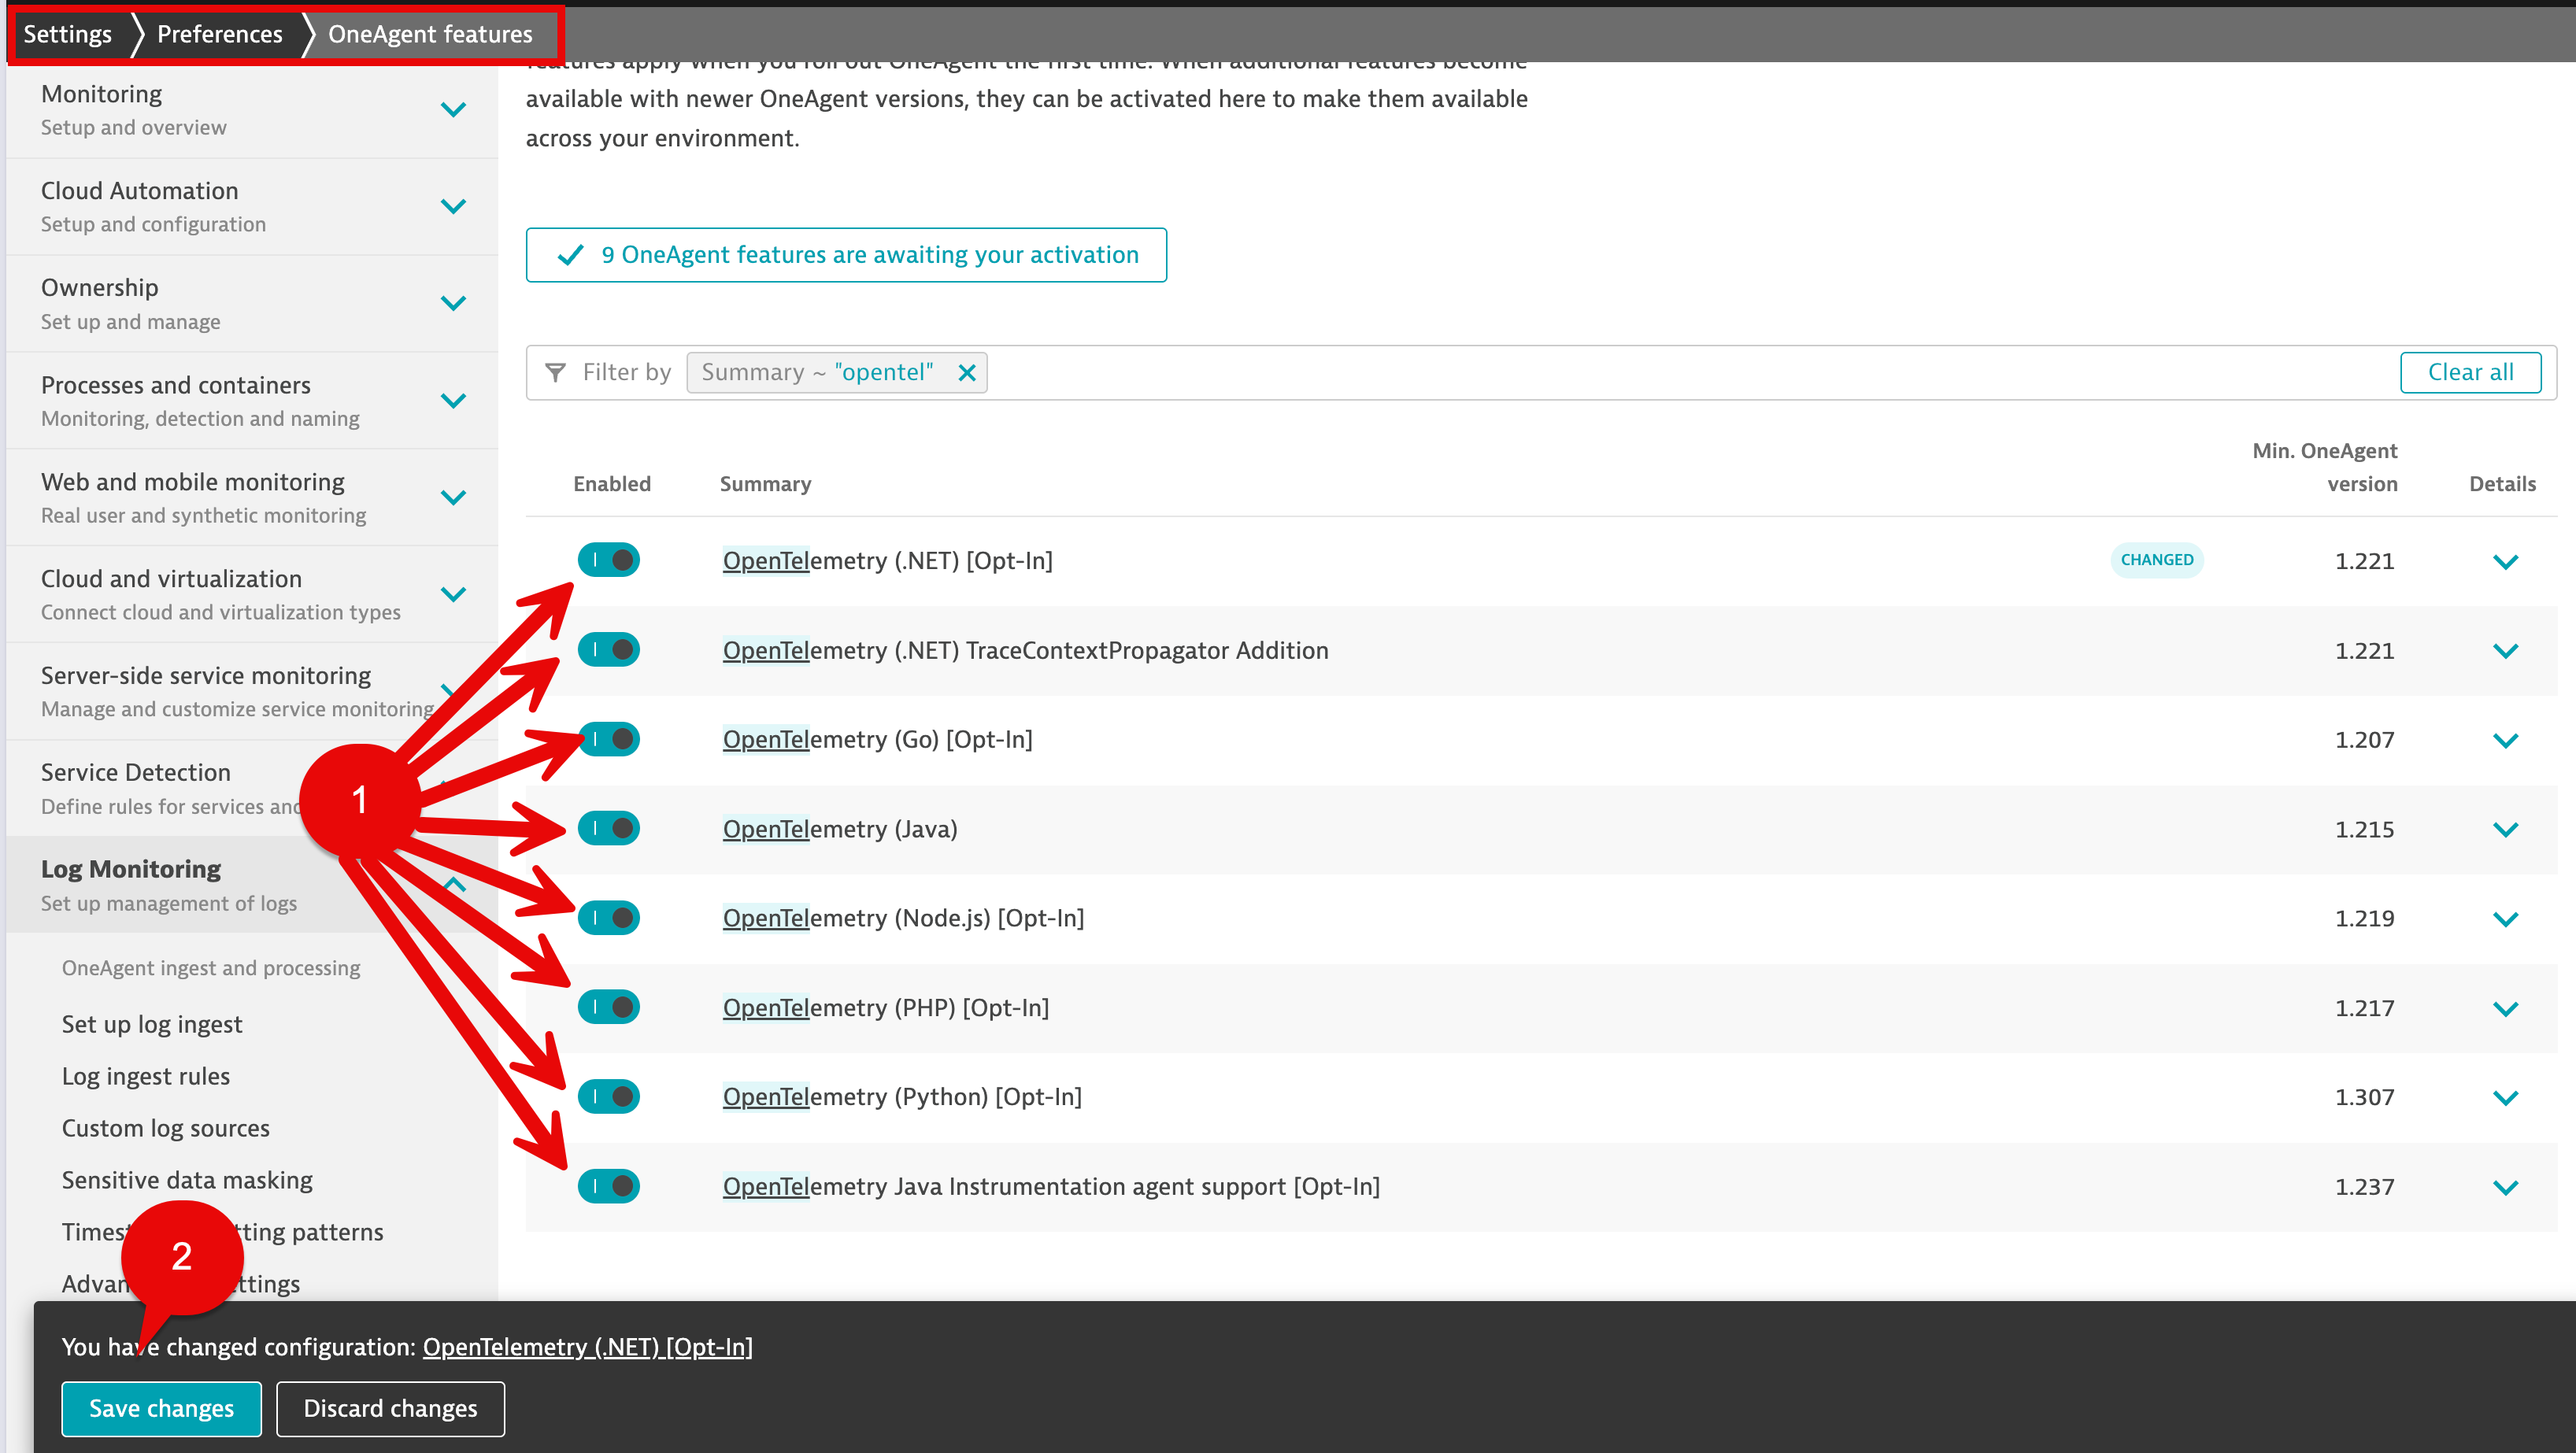Expand Processes and containers chevron

coord(453,401)
